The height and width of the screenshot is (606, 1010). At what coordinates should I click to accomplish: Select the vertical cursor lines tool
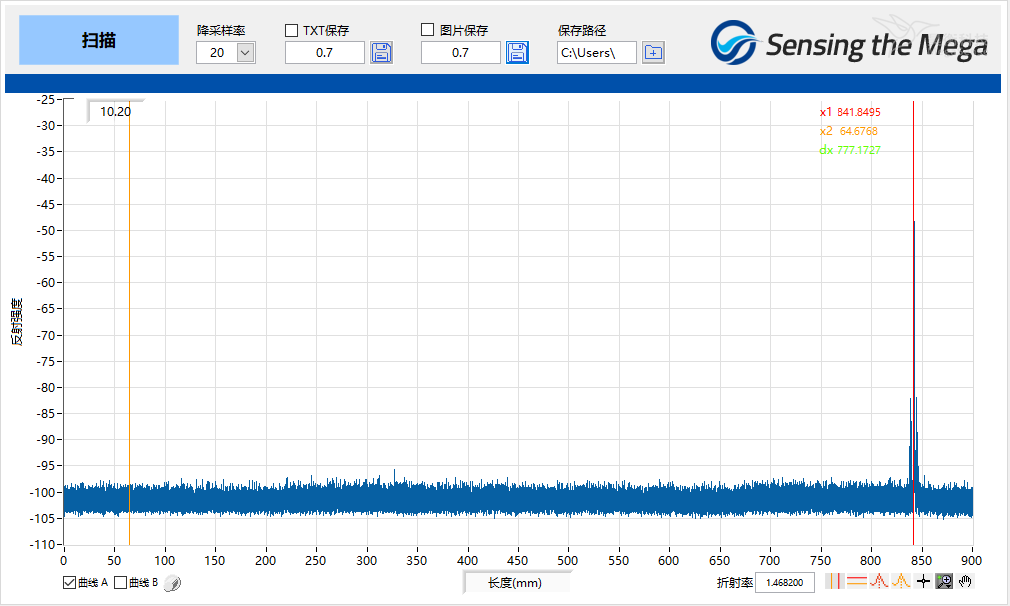[835, 581]
